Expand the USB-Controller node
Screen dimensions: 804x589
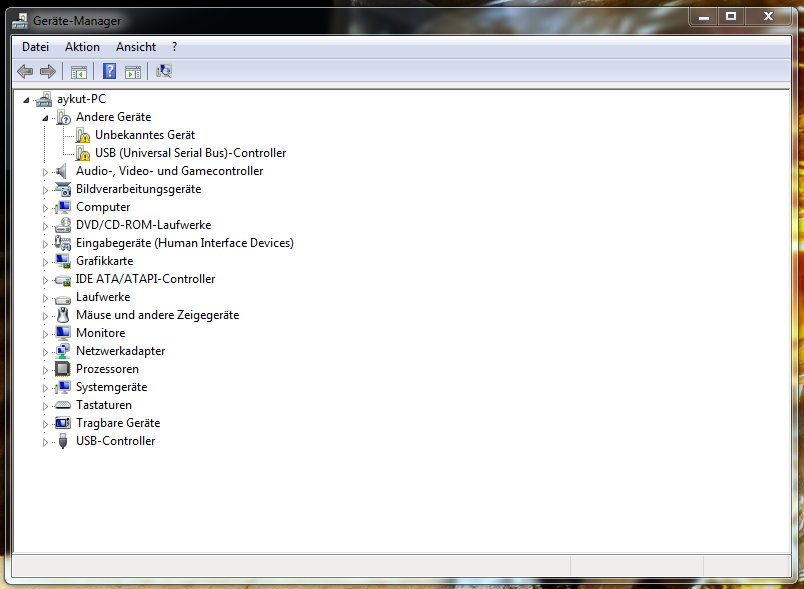tap(45, 442)
